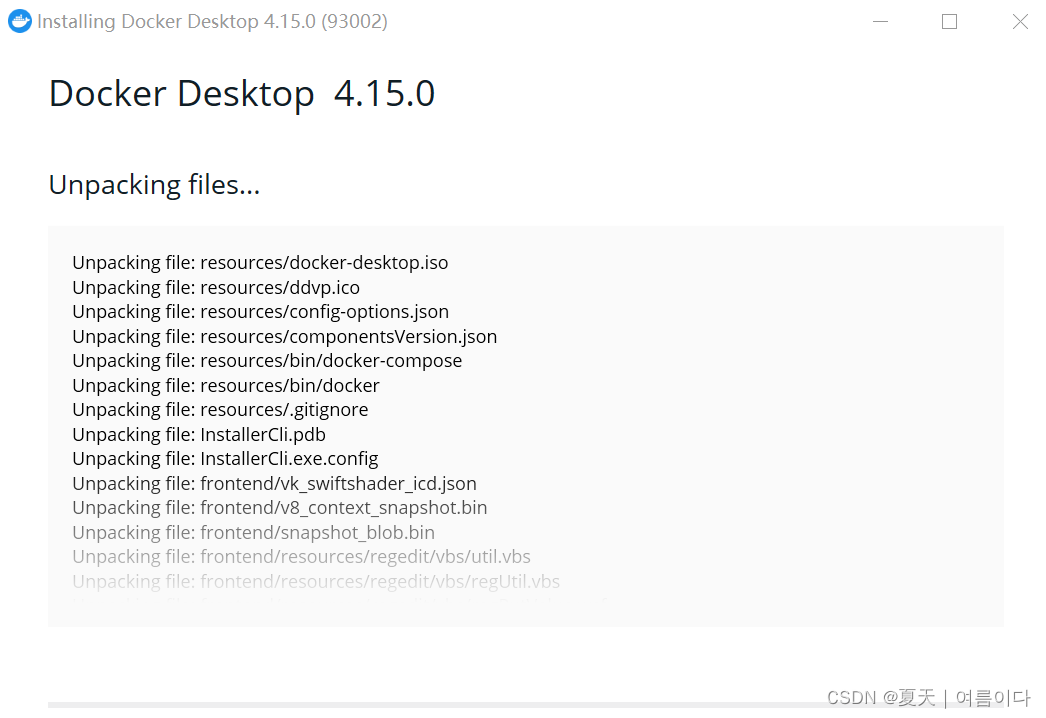
Task: Click the 'Unpacking files...' status text
Action: (x=154, y=185)
